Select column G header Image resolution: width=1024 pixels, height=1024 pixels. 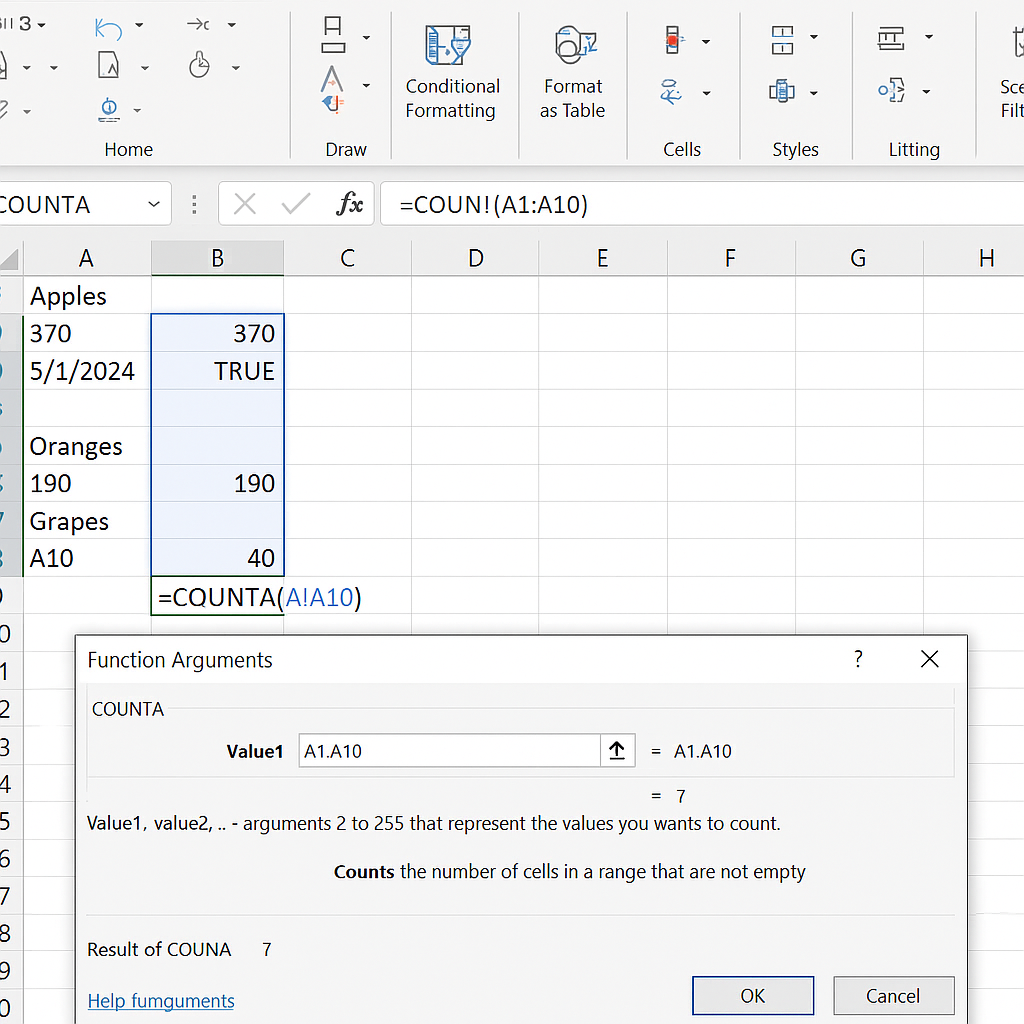tap(859, 258)
